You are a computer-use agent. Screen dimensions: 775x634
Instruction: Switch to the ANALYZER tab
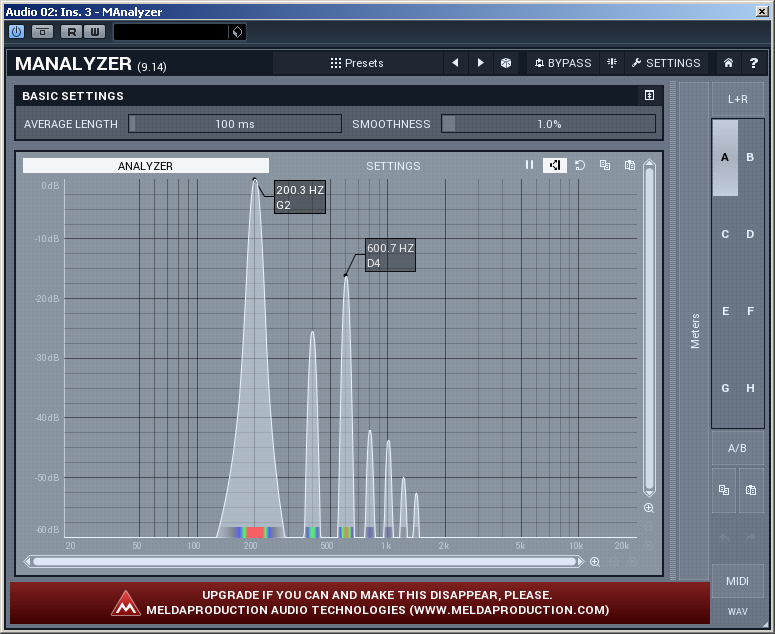click(146, 166)
